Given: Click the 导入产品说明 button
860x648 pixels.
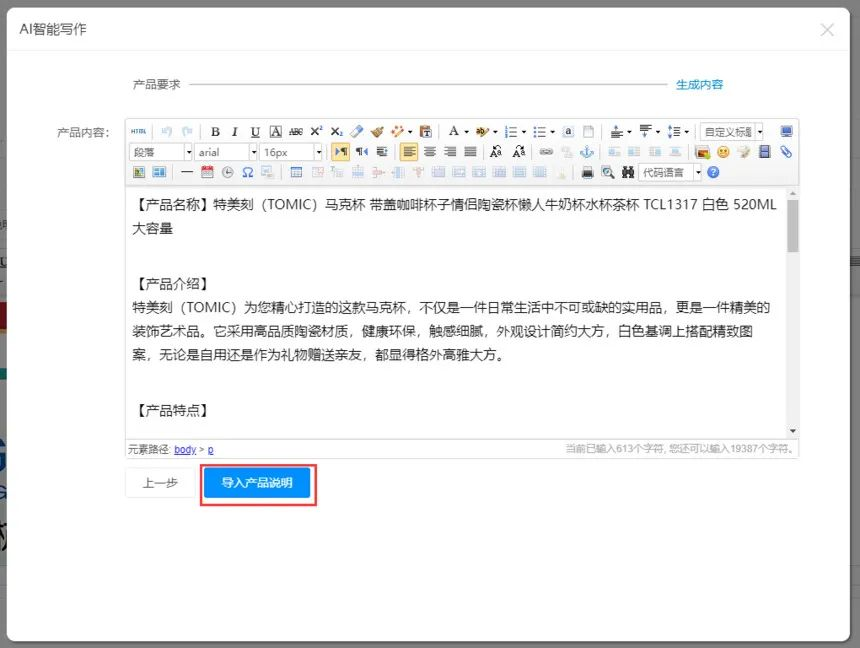Looking at the screenshot, I should [257, 483].
